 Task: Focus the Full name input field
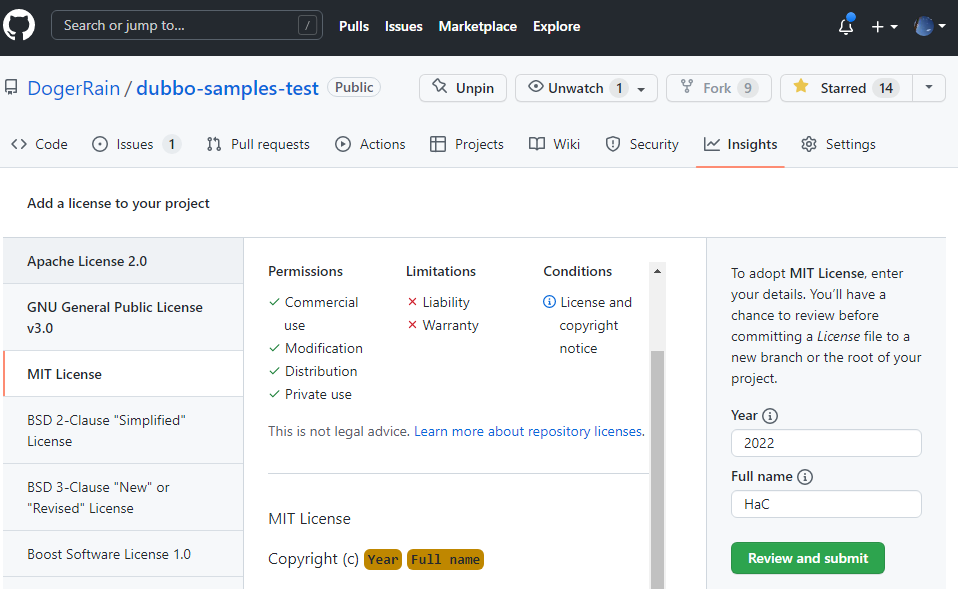[825, 504]
